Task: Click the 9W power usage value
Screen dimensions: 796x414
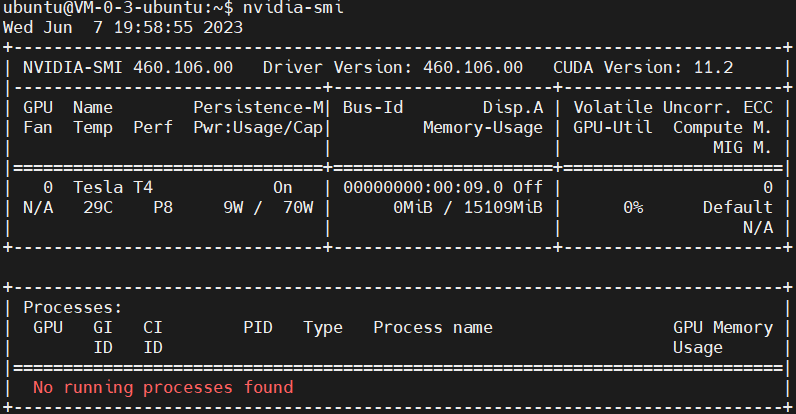Action: tap(233, 208)
